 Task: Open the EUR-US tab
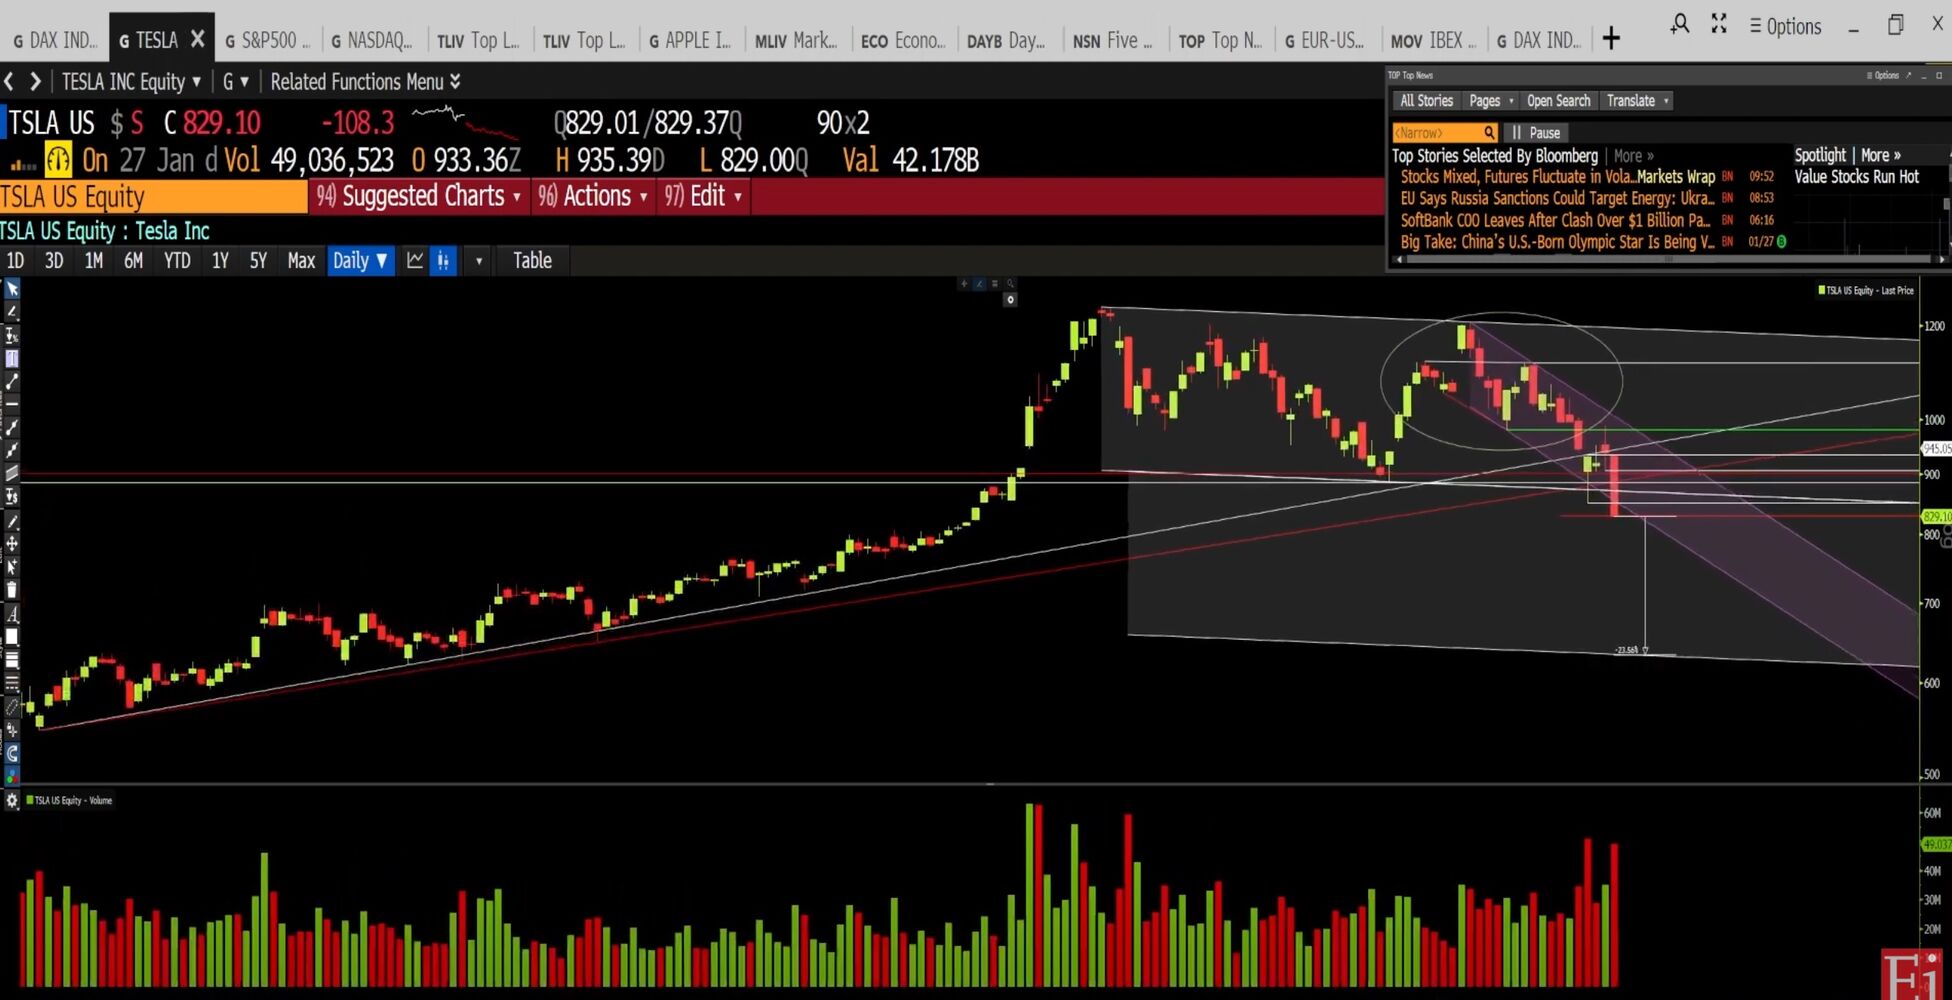[1325, 40]
